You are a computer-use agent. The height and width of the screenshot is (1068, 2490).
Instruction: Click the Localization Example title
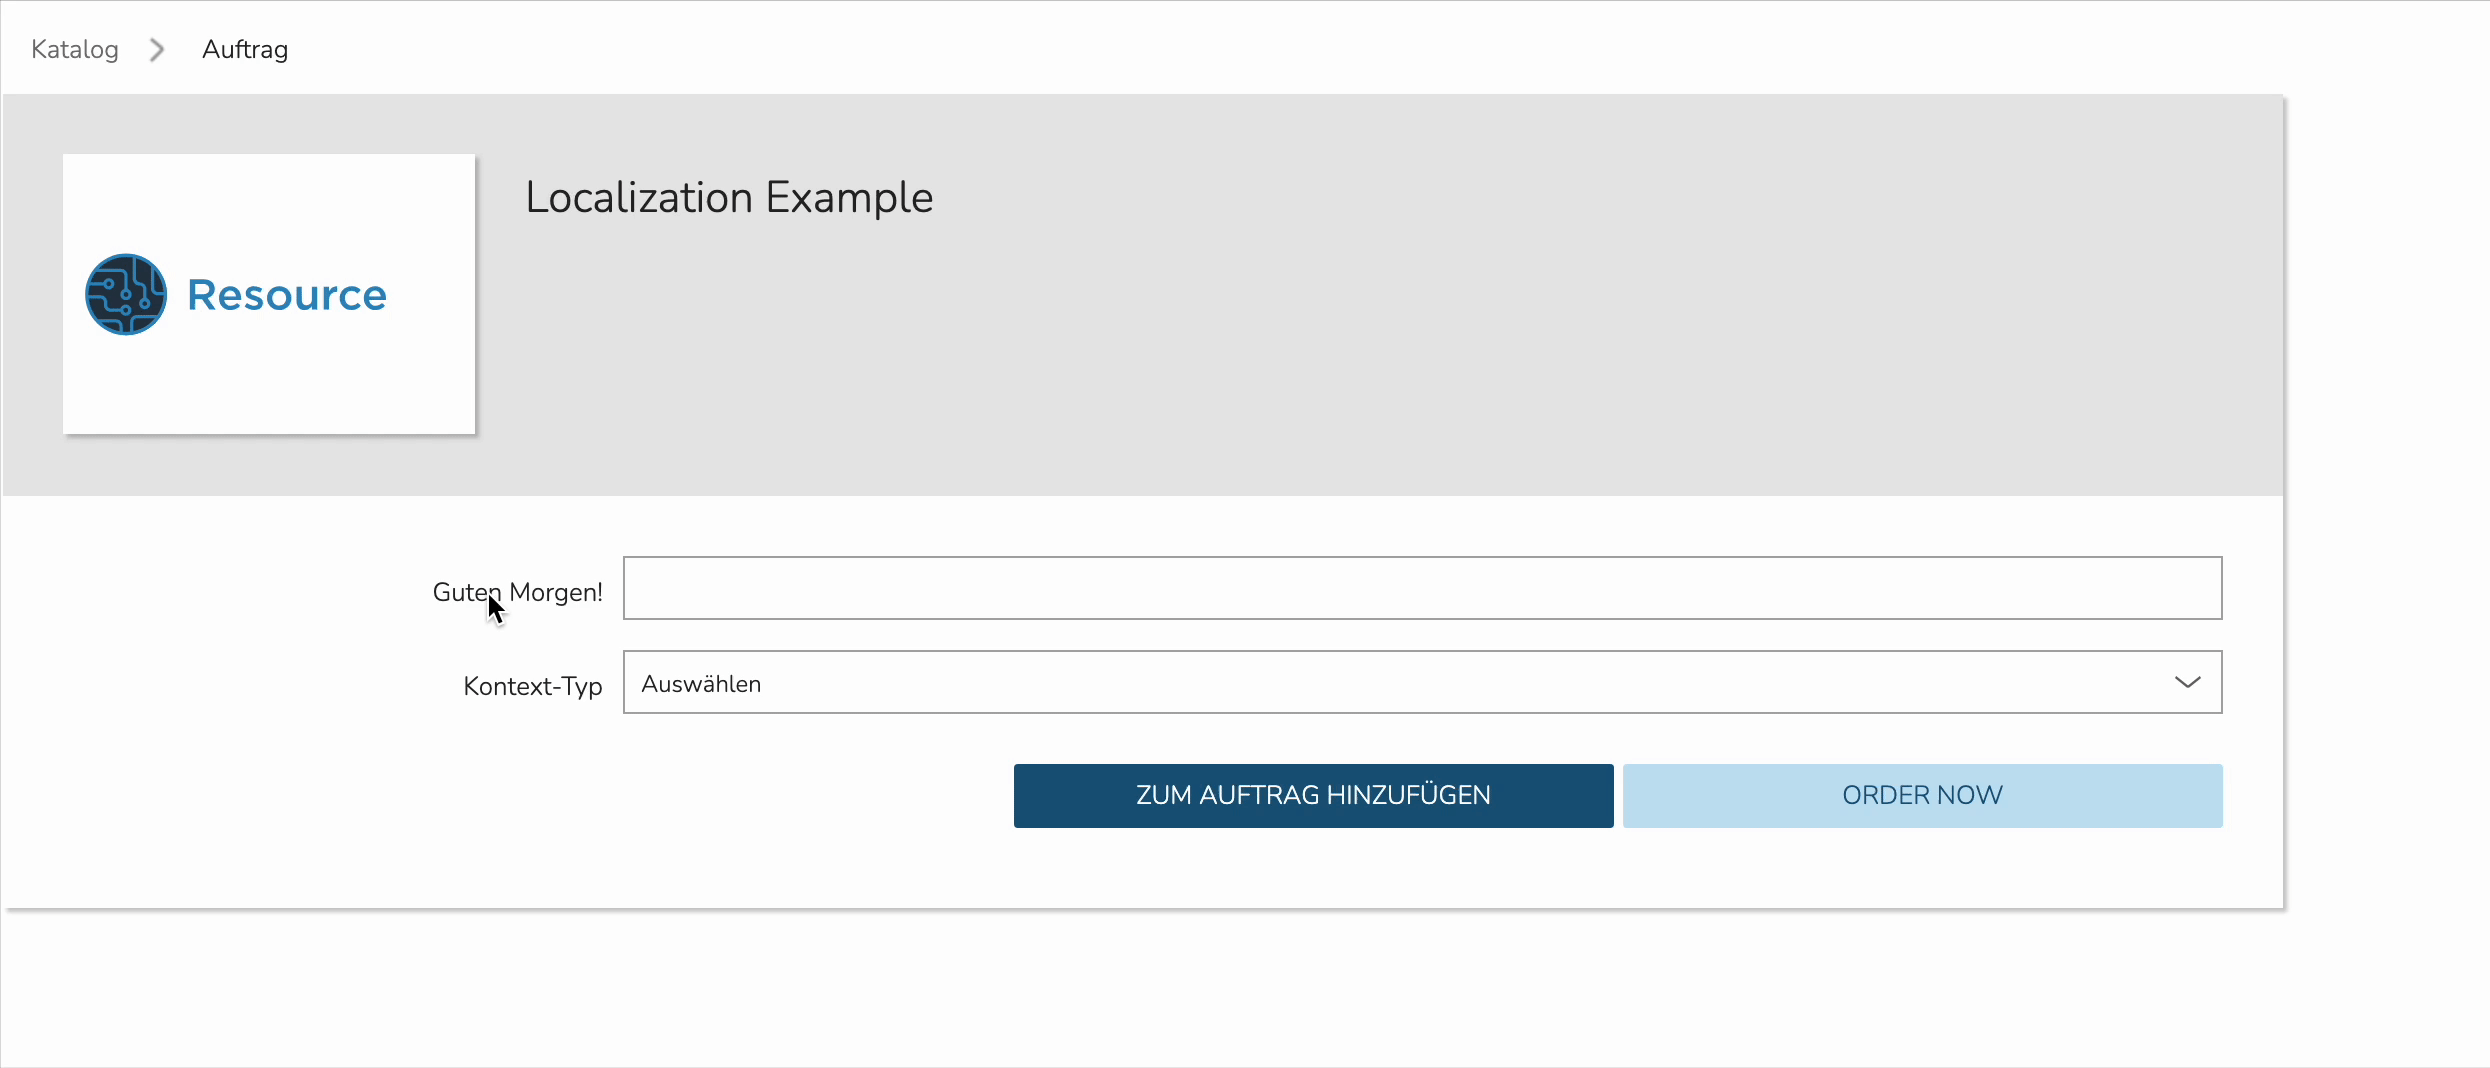[x=729, y=198]
